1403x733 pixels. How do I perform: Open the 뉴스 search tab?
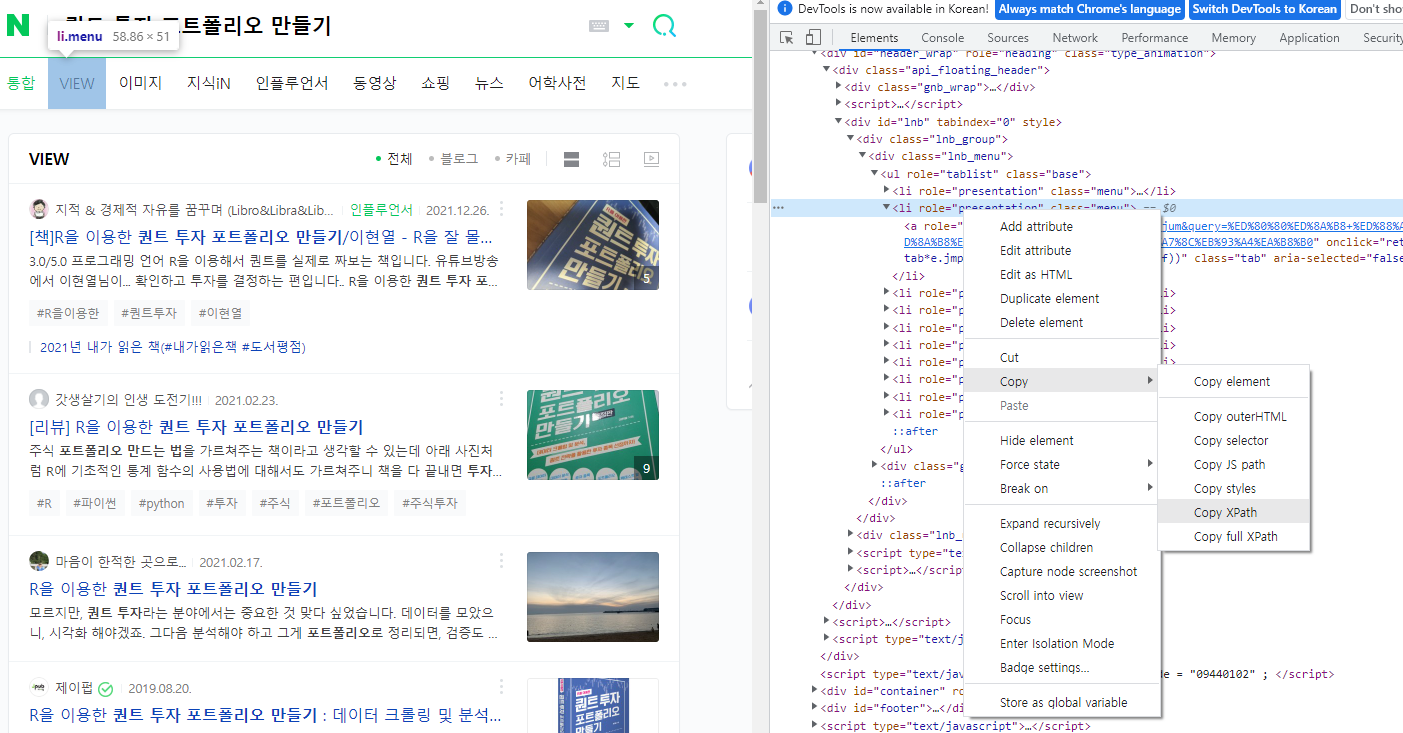489,83
